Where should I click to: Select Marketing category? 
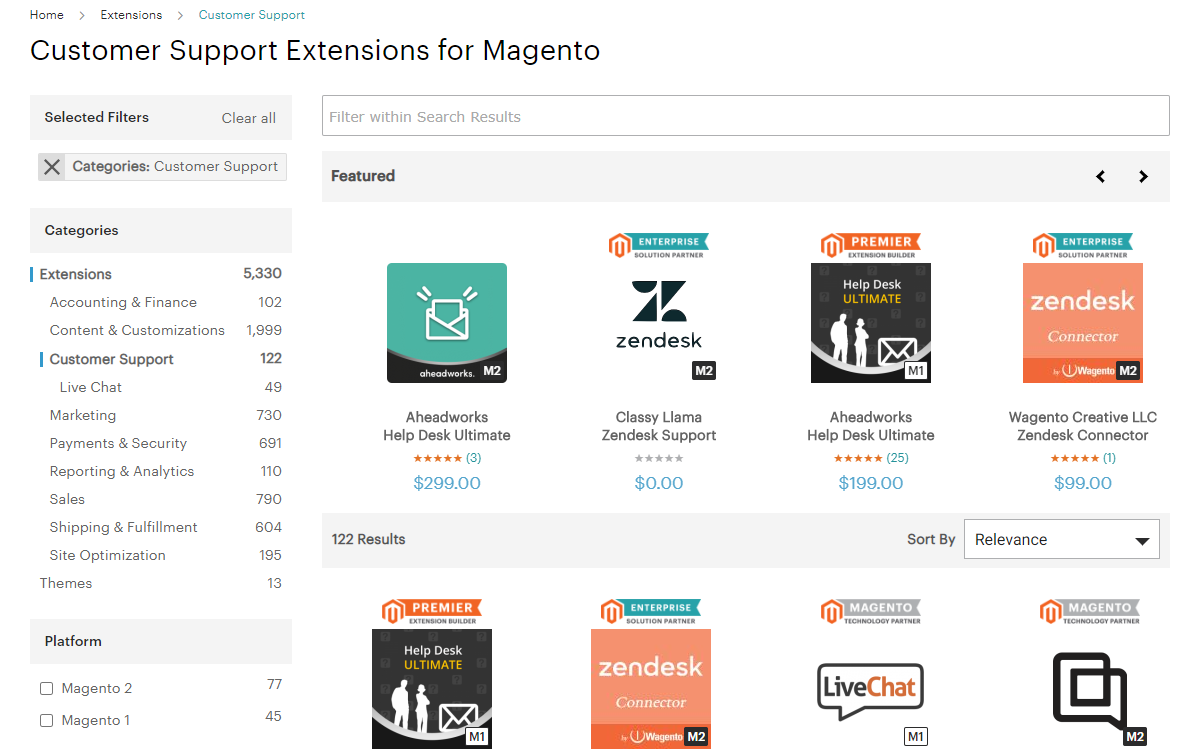82,415
